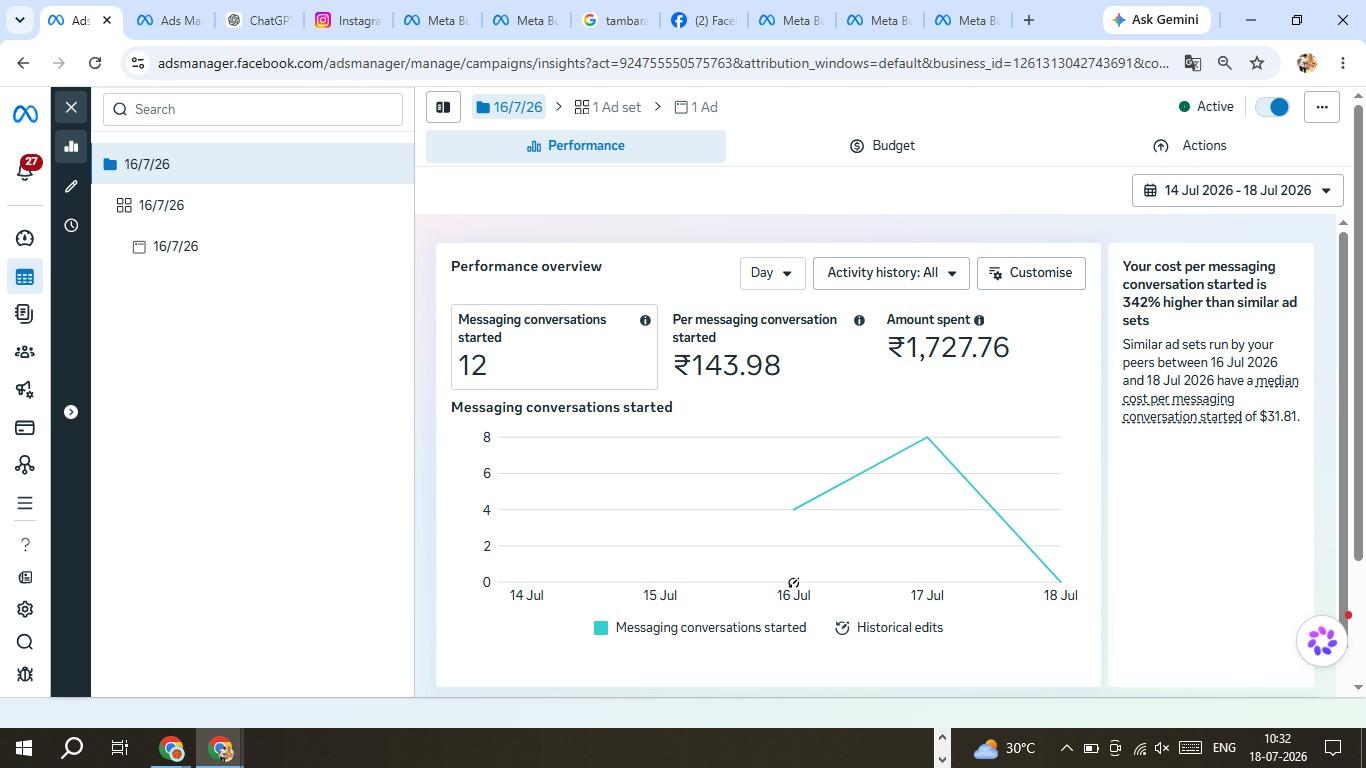Open notifications bell with 27 badge
The height and width of the screenshot is (768, 1366).
(26, 169)
